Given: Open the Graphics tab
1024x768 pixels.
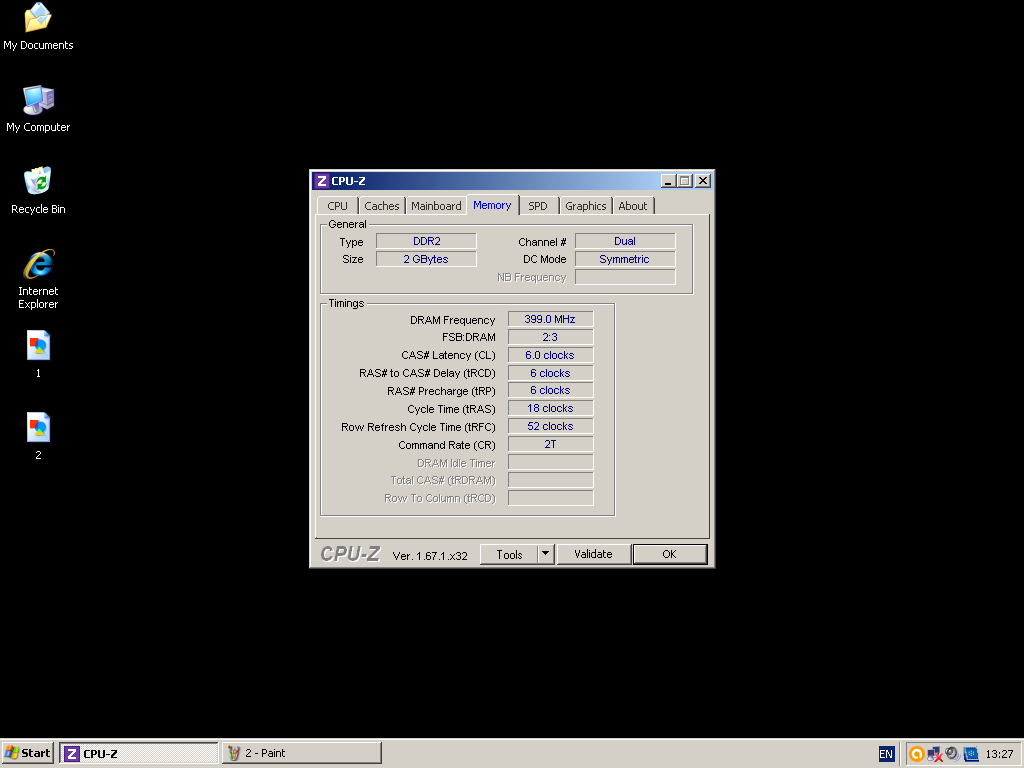Looking at the screenshot, I should tap(585, 206).
